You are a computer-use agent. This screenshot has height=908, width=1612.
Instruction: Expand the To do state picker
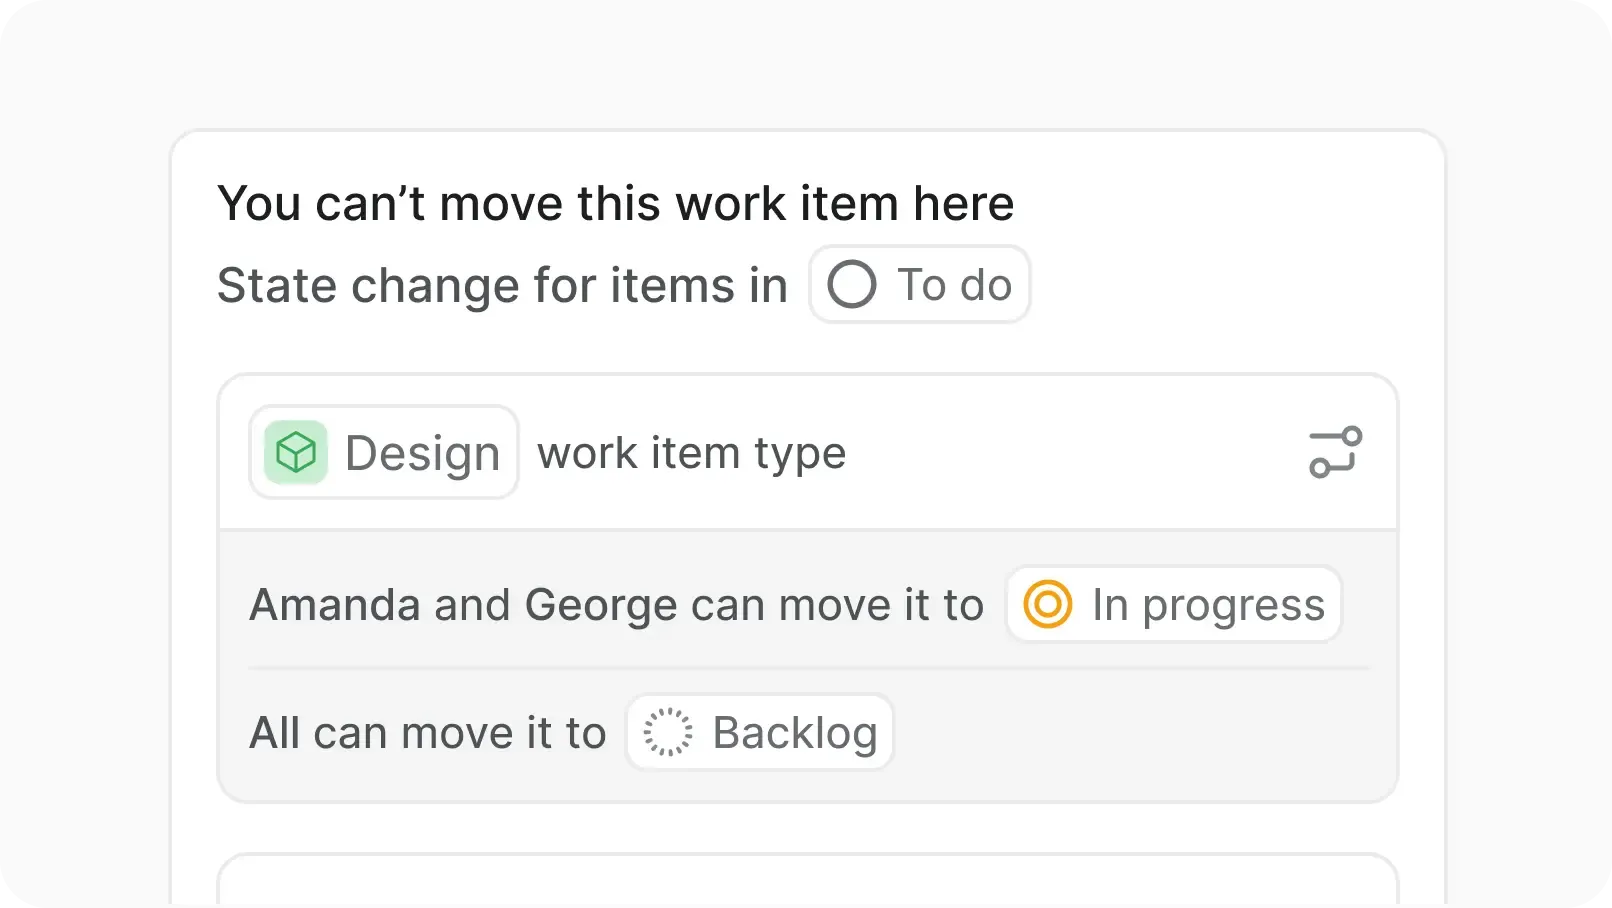(x=918, y=284)
